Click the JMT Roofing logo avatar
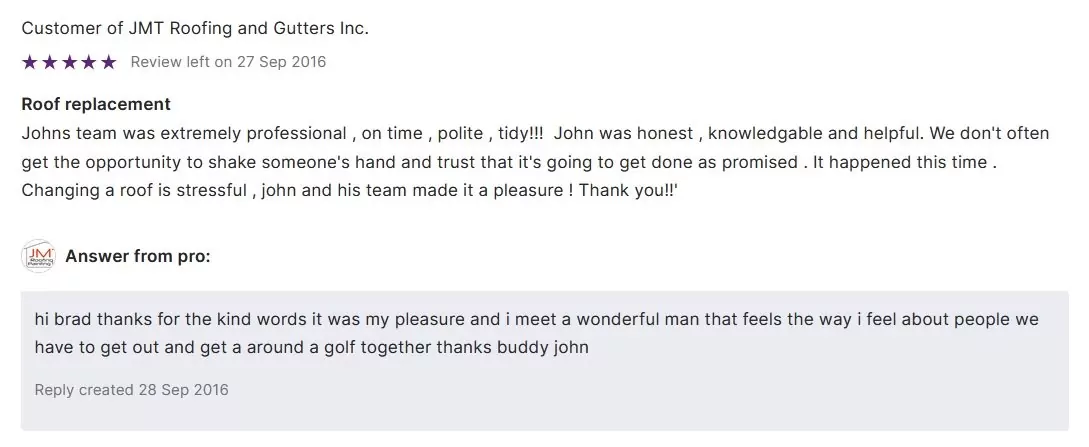The width and height of the screenshot is (1089, 447). pos(37,256)
